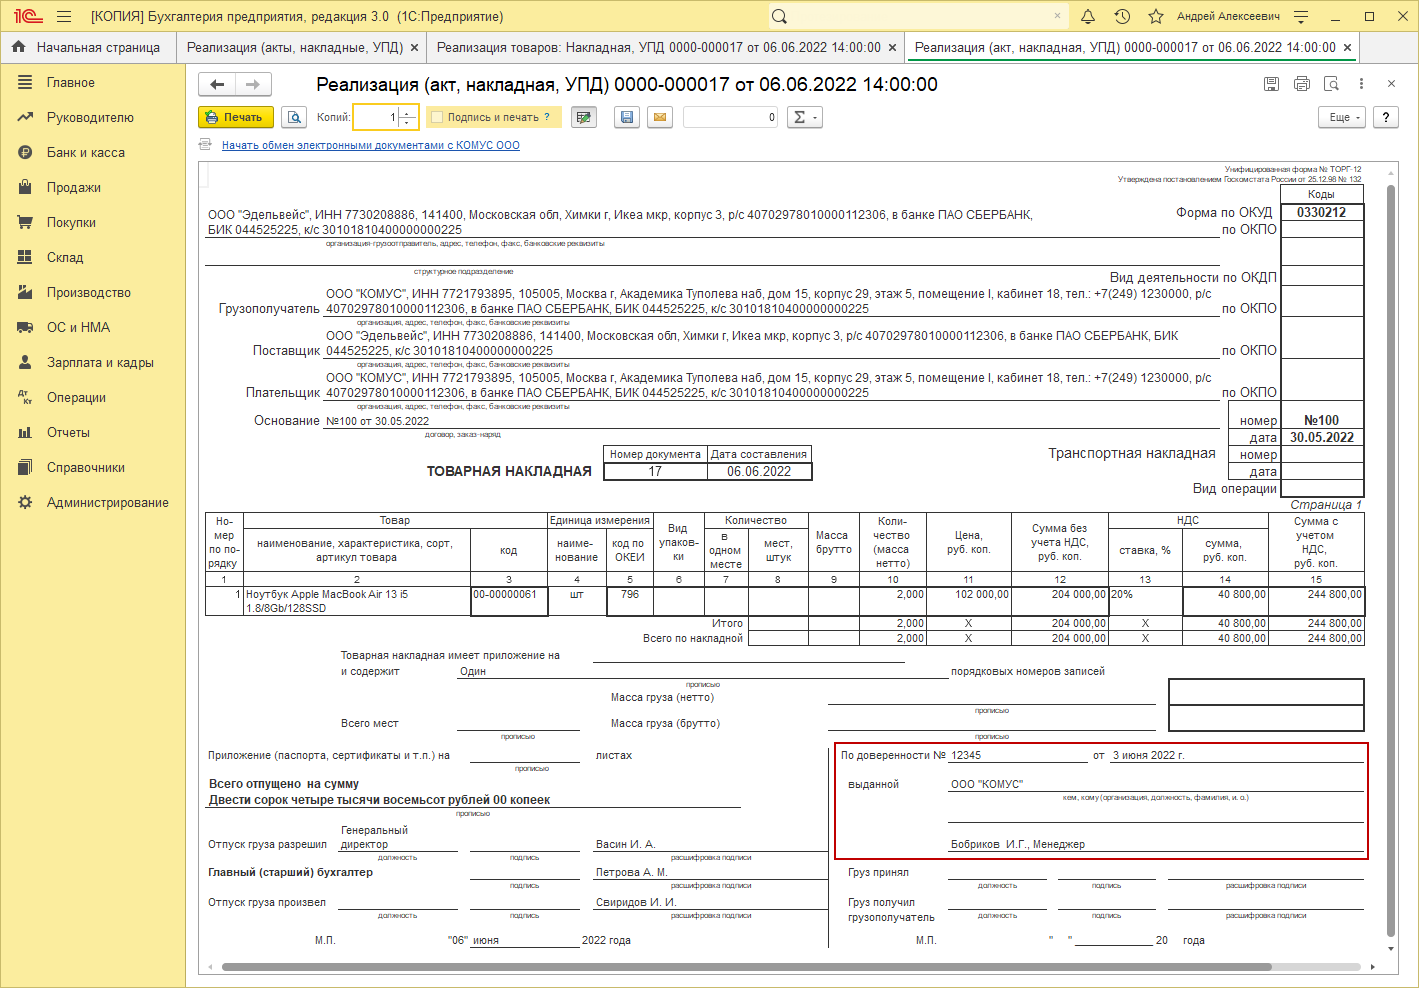This screenshot has height=988, width=1419.
Task: Close the Реализация товаров: Накладная tab
Action: (x=892, y=47)
